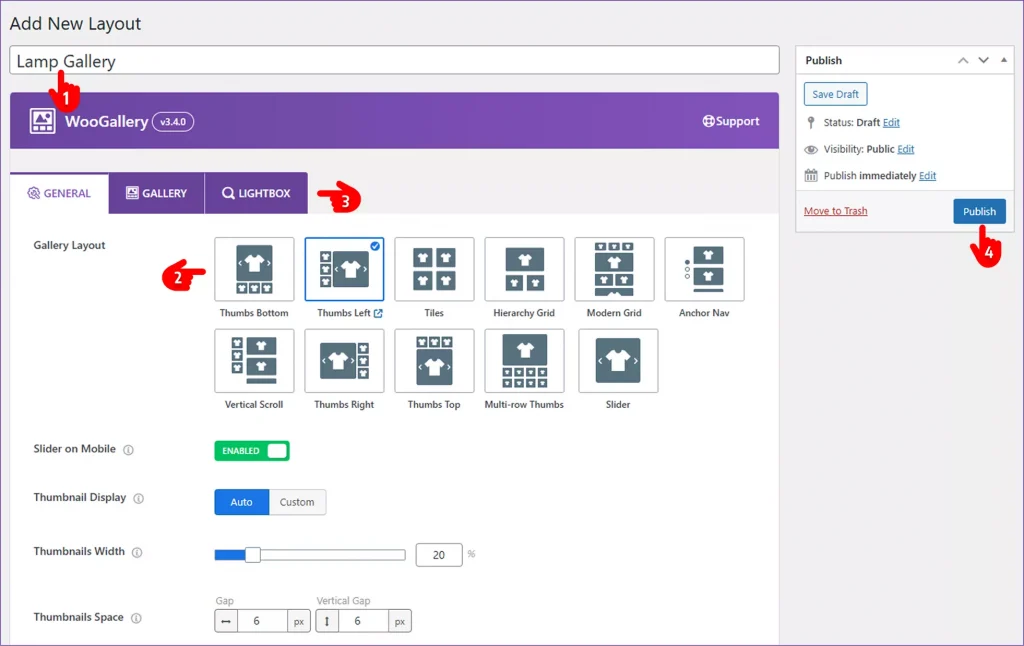Image resolution: width=1024 pixels, height=646 pixels.
Task: Select the Modern Grid layout
Action: pos(614,269)
